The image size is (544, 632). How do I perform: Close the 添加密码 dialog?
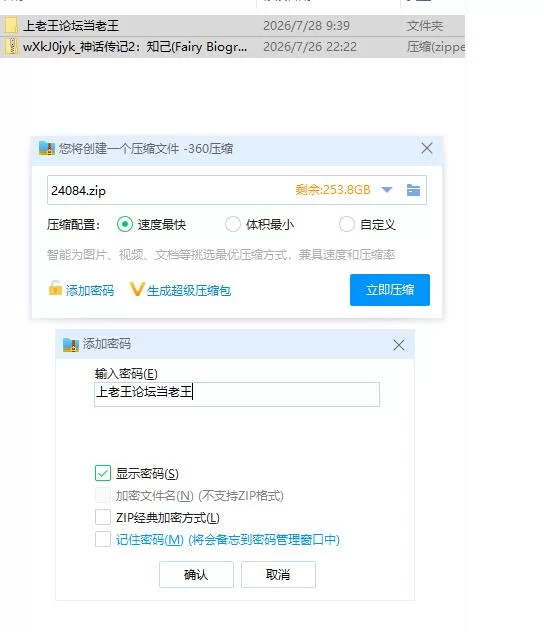tap(399, 345)
